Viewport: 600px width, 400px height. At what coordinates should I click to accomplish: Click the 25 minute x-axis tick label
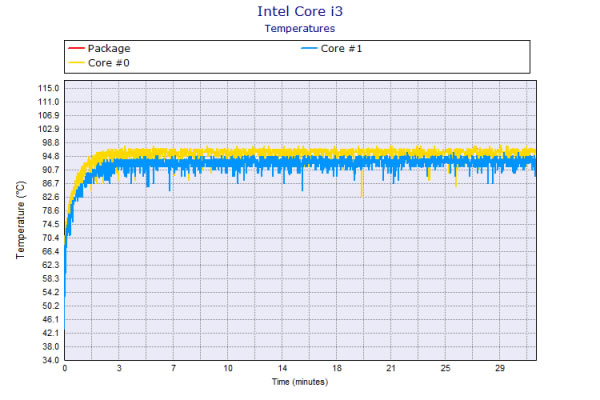pyautogui.click(x=445, y=368)
